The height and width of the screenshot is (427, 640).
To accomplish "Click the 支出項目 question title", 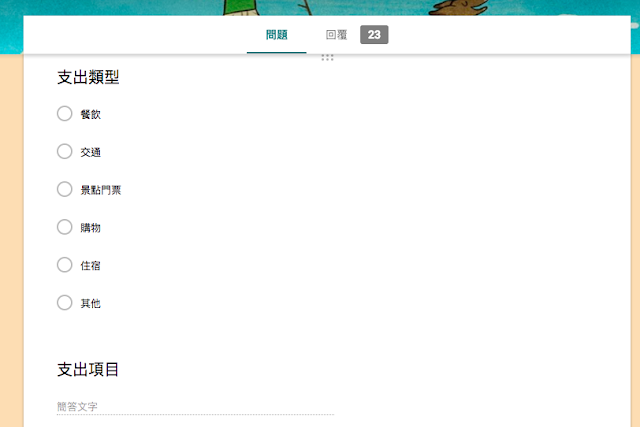I will pyautogui.click(x=88, y=369).
